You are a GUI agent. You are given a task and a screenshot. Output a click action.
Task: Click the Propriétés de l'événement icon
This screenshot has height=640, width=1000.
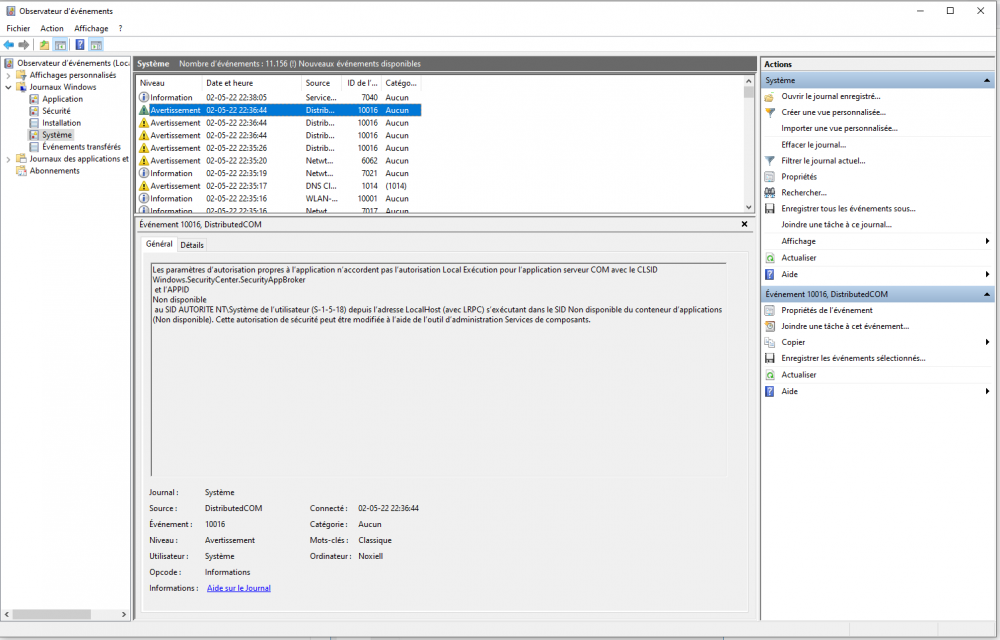(769, 310)
